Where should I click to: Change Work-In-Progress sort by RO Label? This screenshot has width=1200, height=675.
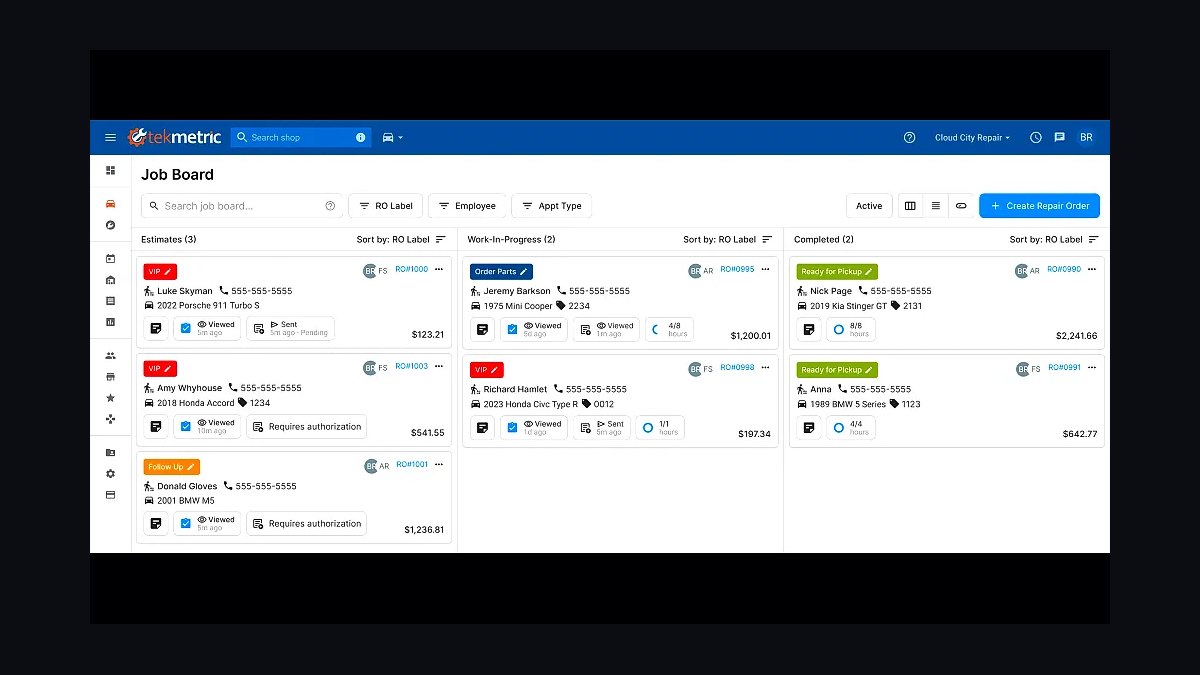[728, 240]
